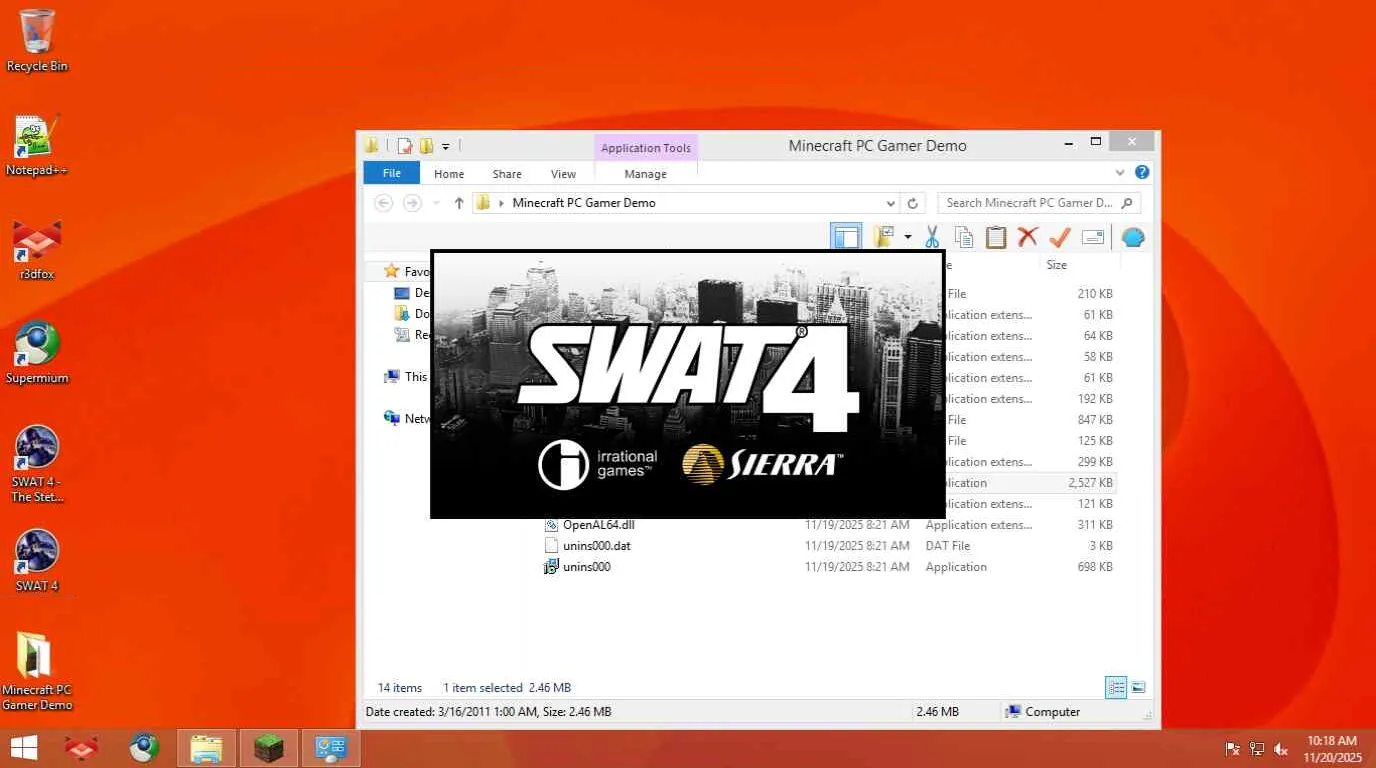Open the Customize Quick Access Toolbar dropdown
This screenshot has height=768, width=1376.
[x=446, y=146]
